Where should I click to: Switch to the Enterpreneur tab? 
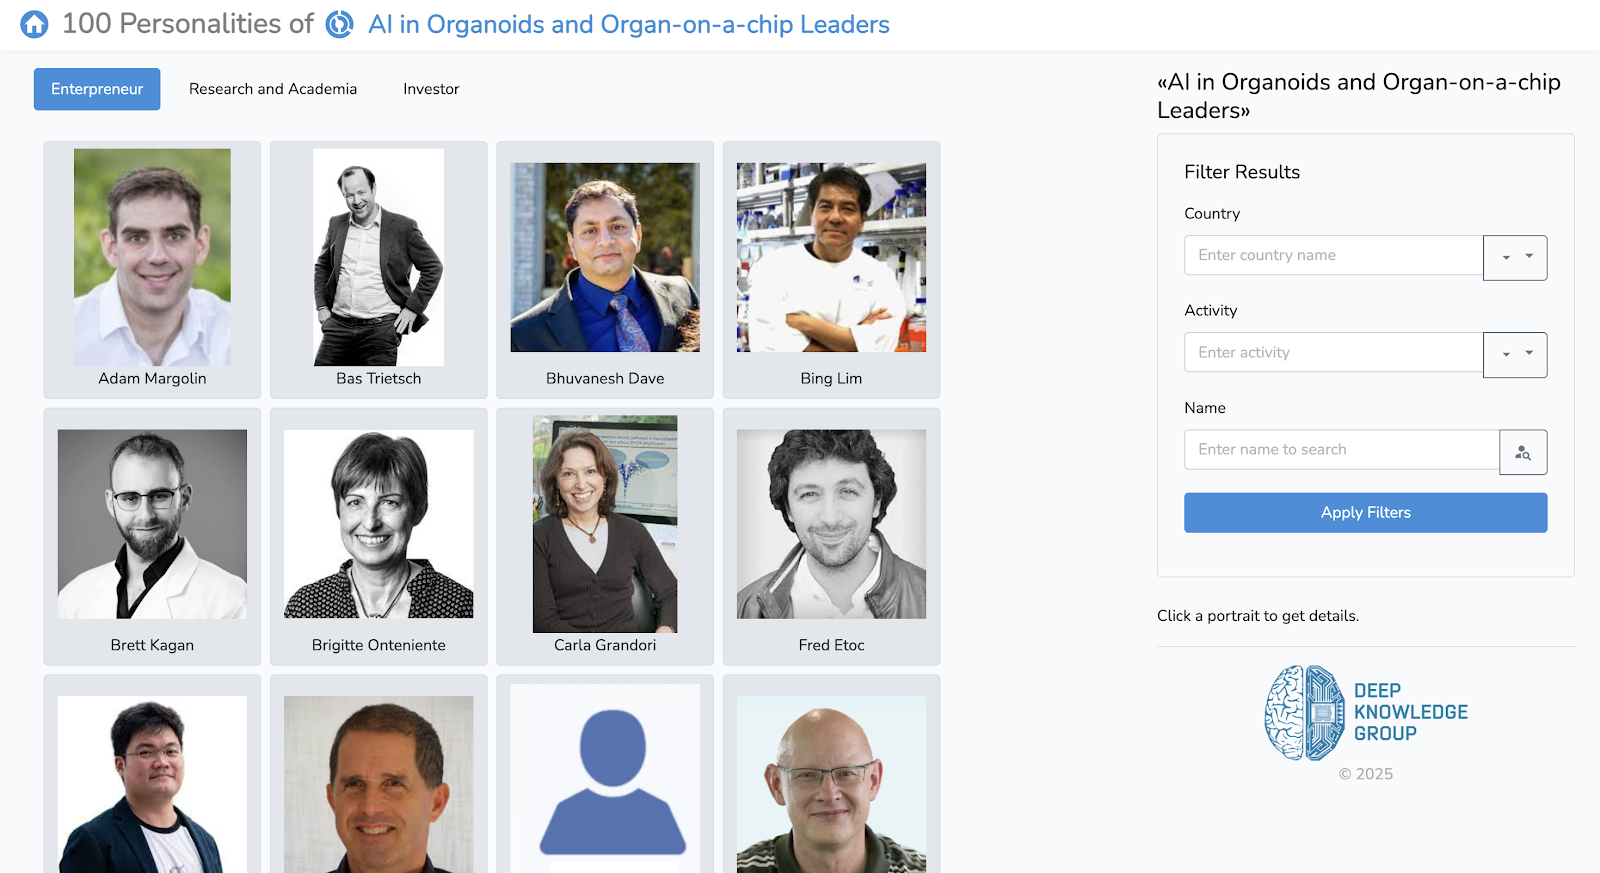[97, 89]
